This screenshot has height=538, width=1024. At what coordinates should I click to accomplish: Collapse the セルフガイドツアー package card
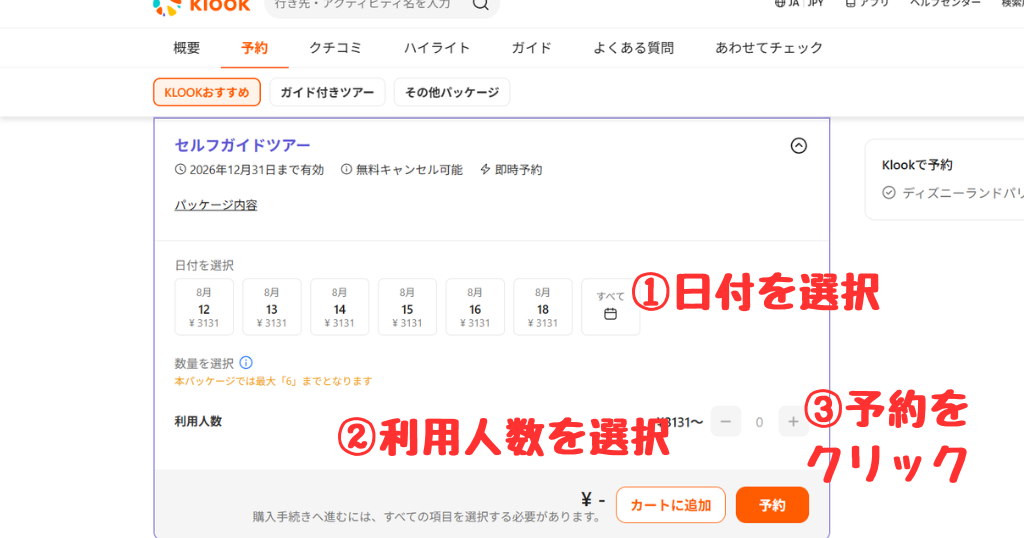pyautogui.click(x=799, y=146)
